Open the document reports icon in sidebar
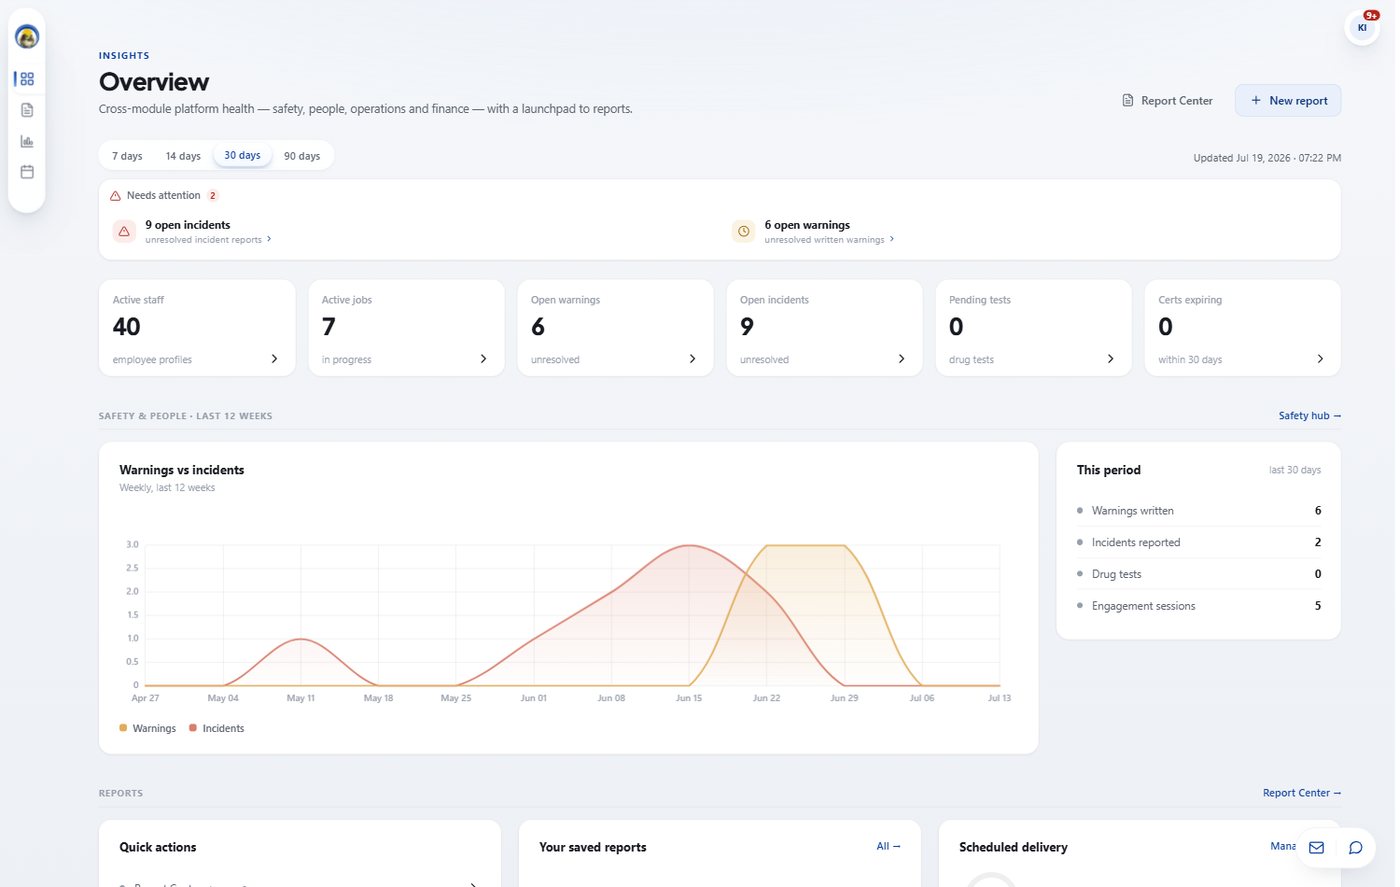This screenshot has width=1400, height=887. click(x=27, y=110)
